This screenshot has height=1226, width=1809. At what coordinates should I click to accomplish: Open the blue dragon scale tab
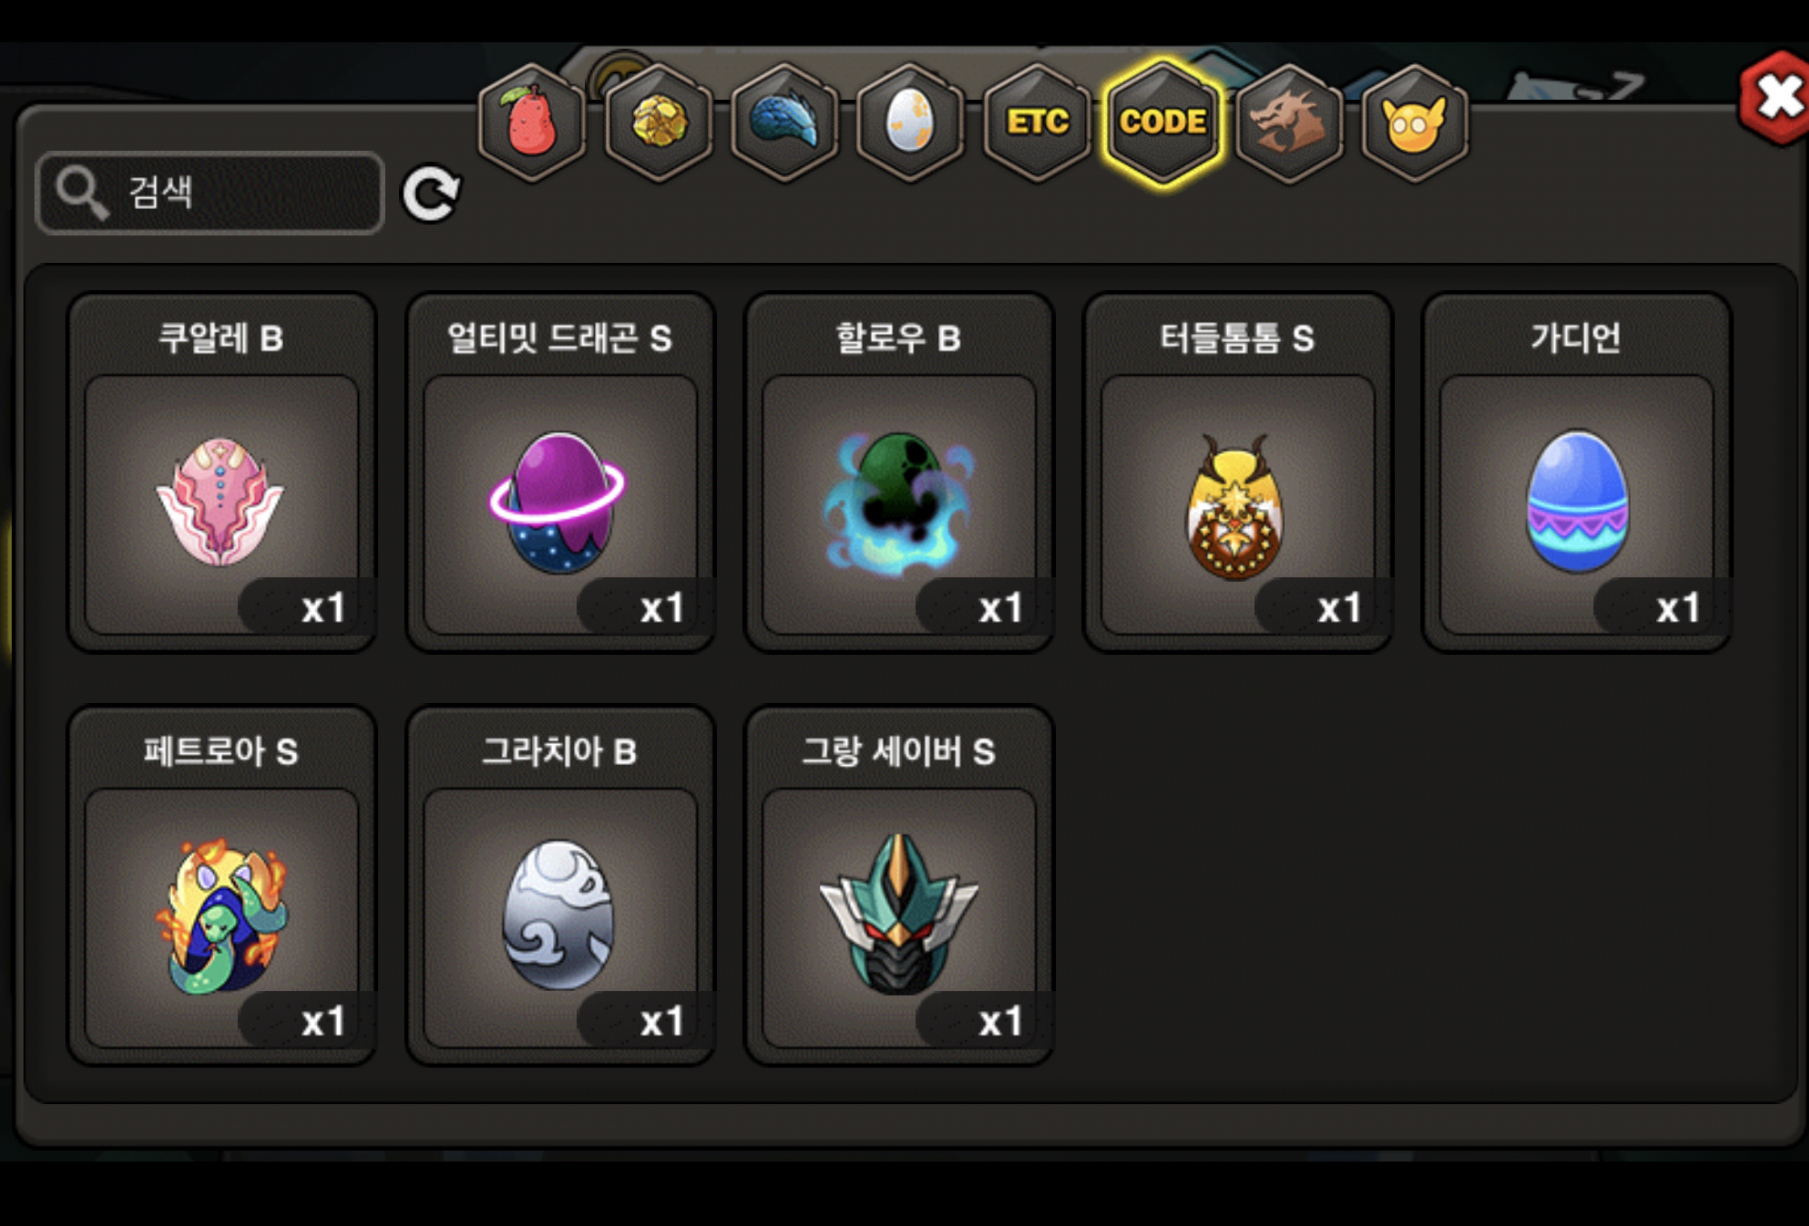pyautogui.click(x=785, y=123)
